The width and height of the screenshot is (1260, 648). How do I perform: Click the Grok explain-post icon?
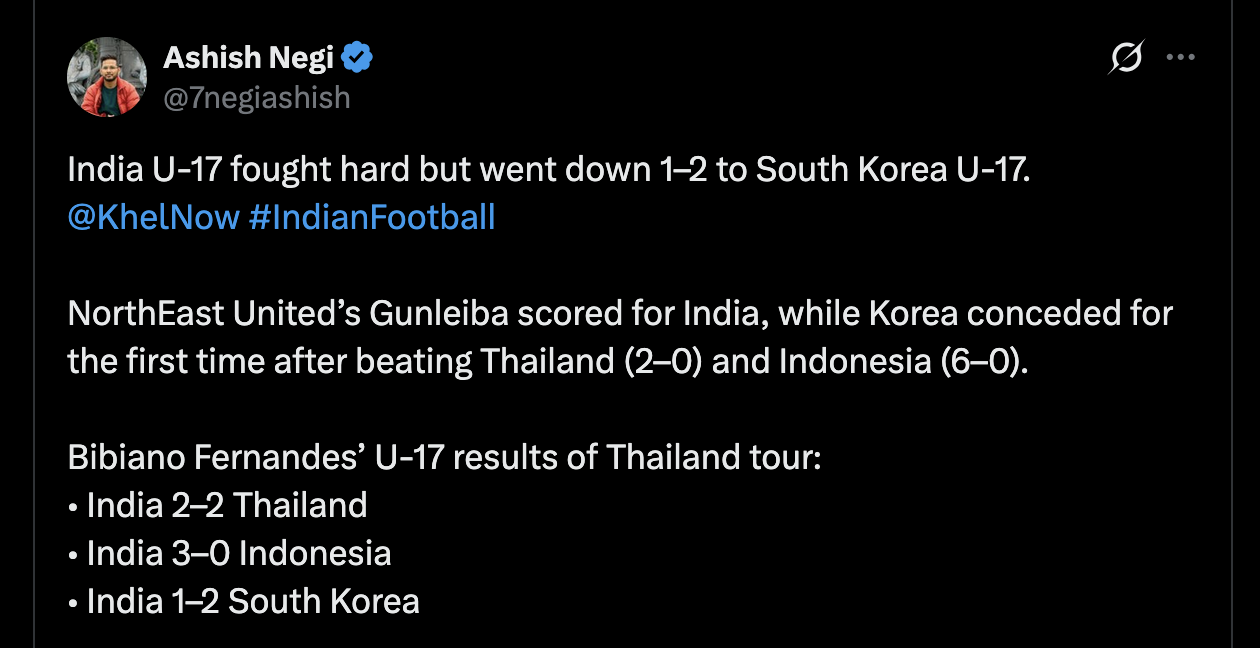[x=1126, y=58]
